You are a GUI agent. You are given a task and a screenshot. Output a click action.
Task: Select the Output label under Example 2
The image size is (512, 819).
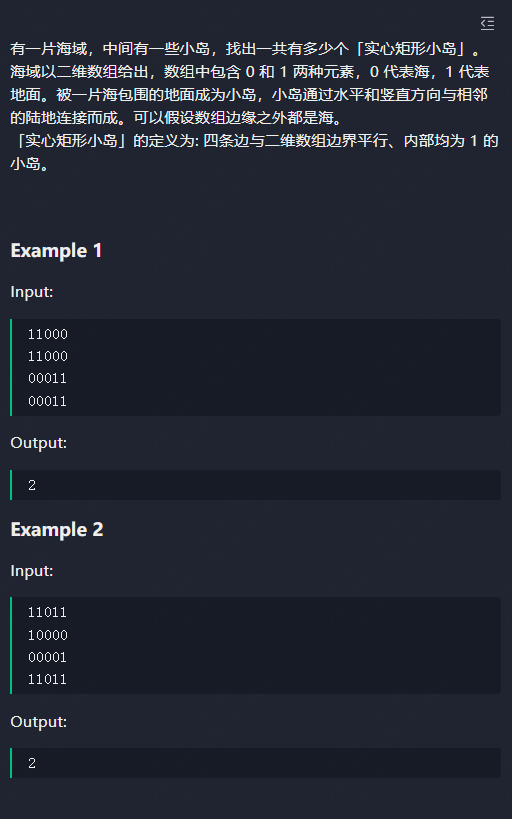click(x=38, y=721)
